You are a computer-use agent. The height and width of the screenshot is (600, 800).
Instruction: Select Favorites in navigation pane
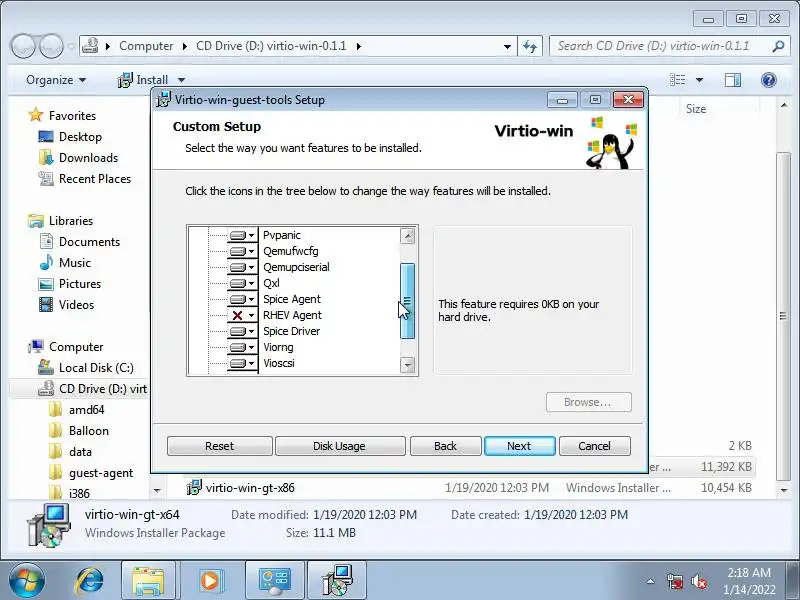(72, 116)
